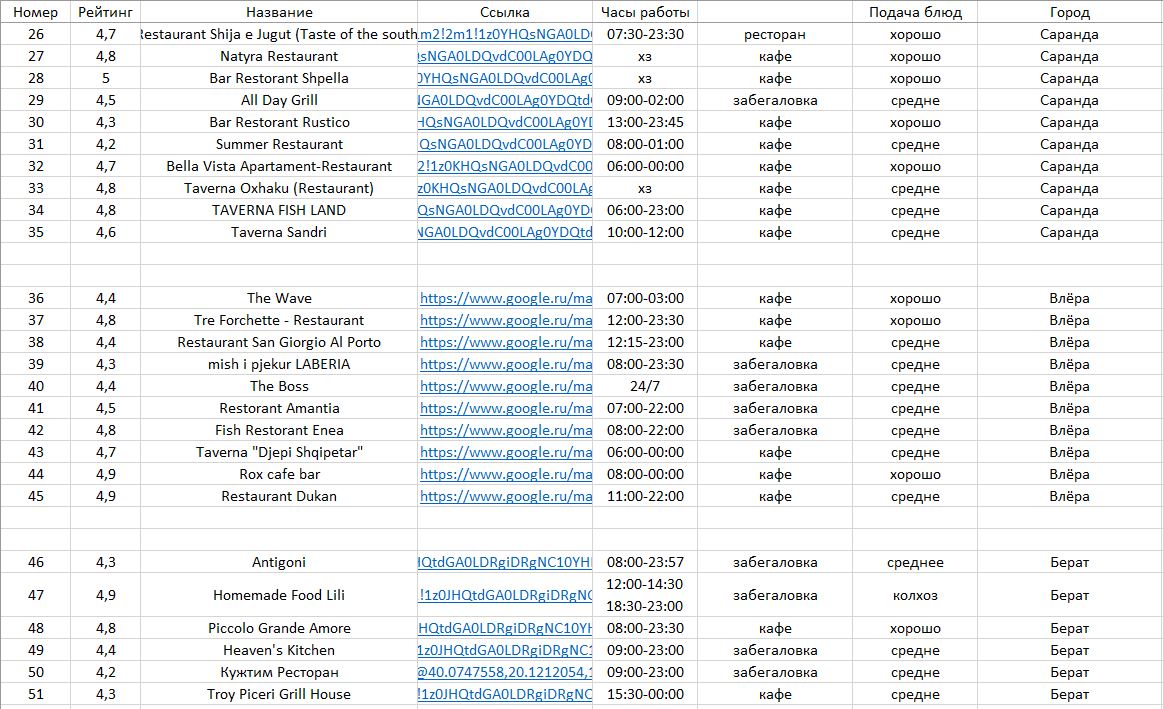Open The Wave google maps link
1163x709 pixels.
(506, 298)
